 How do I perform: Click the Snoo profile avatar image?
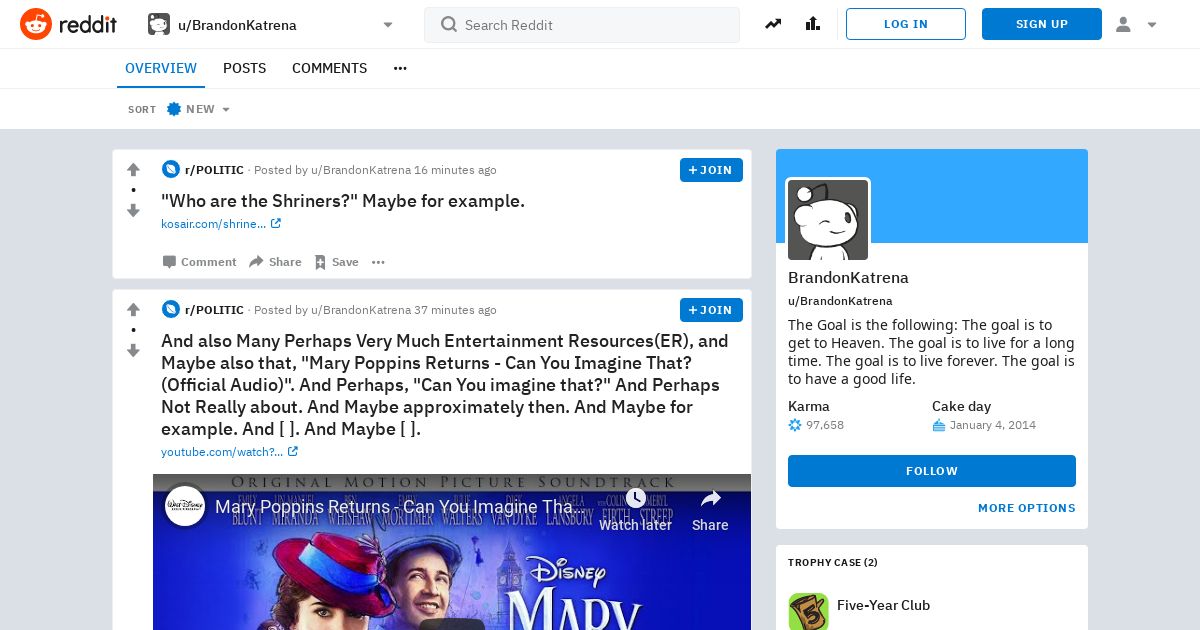tap(828, 220)
